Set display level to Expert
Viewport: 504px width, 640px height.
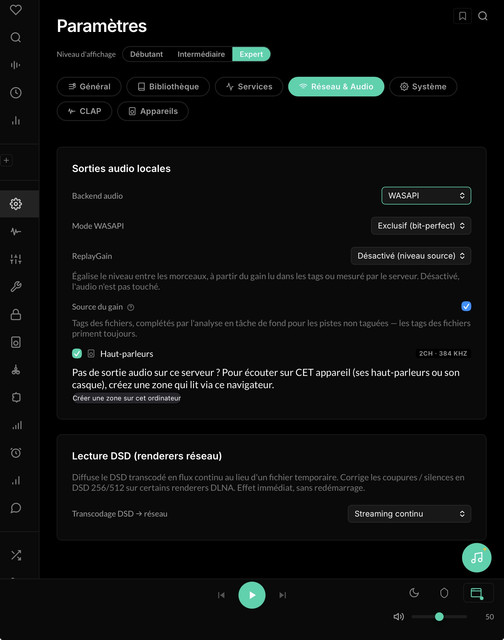[x=251, y=54]
